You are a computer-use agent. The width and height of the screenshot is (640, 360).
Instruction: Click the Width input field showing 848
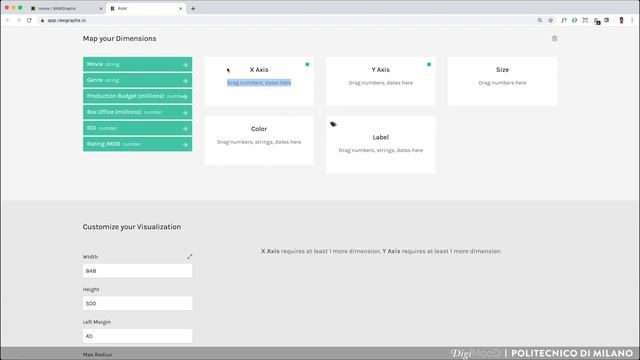(x=138, y=271)
